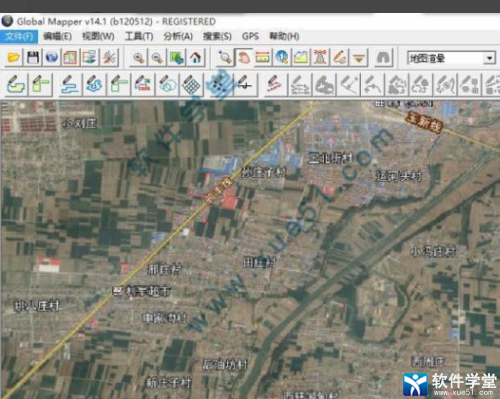Click the shader selection combo box
Image resolution: width=500 pixels, height=399 pixels.
[x=451, y=59]
